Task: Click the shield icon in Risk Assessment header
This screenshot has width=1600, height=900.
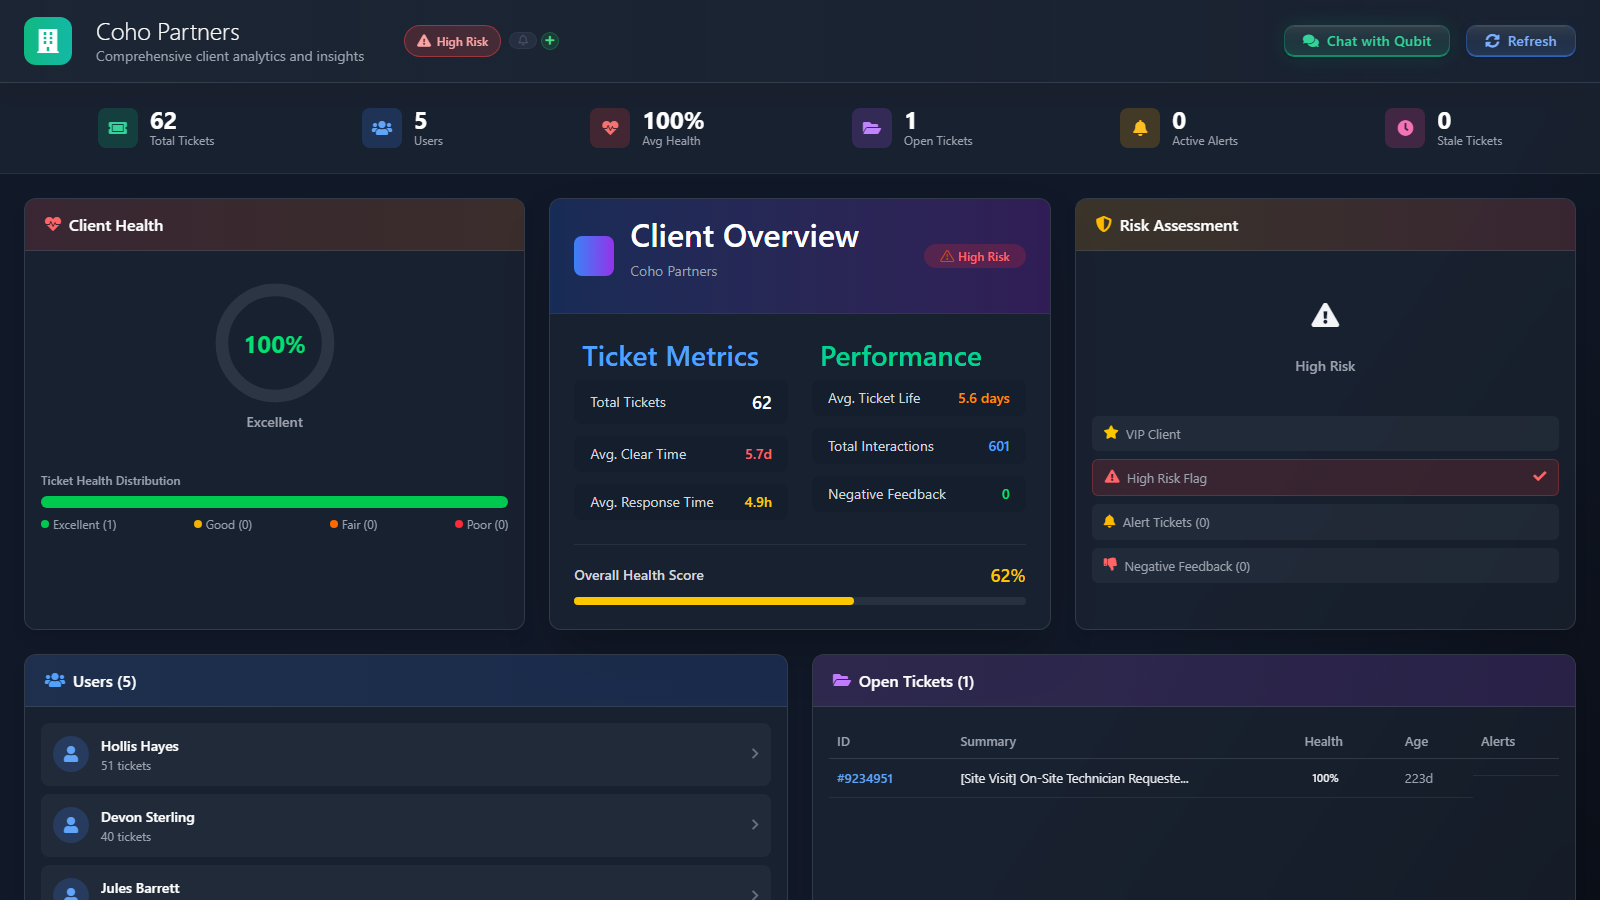Action: [1104, 225]
